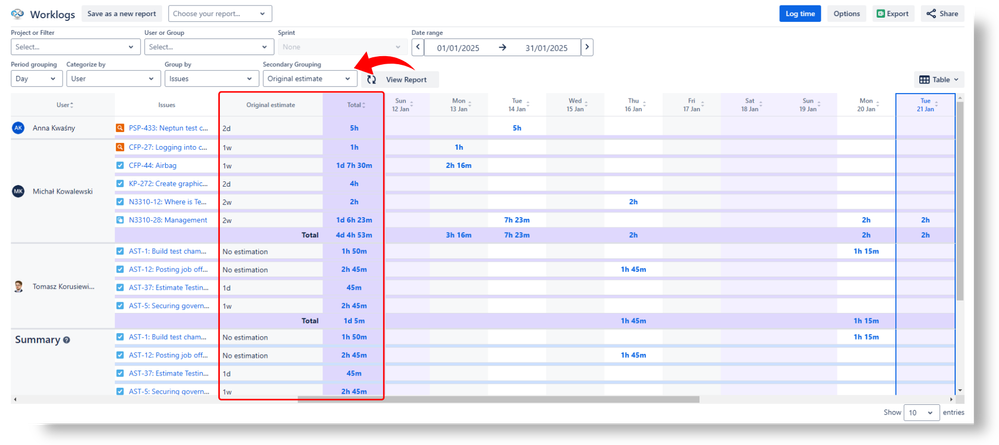Open the Period grouping Day dropdown

[36, 79]
